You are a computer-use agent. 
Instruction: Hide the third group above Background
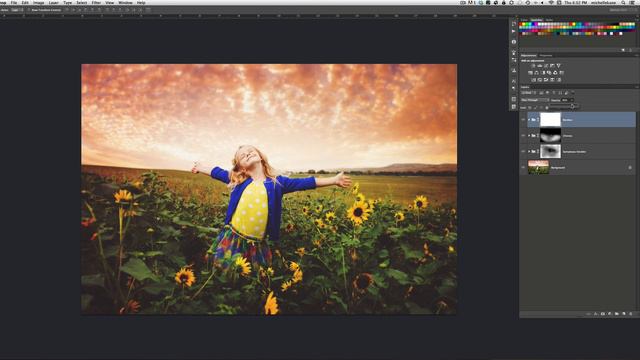pos(523,151)
